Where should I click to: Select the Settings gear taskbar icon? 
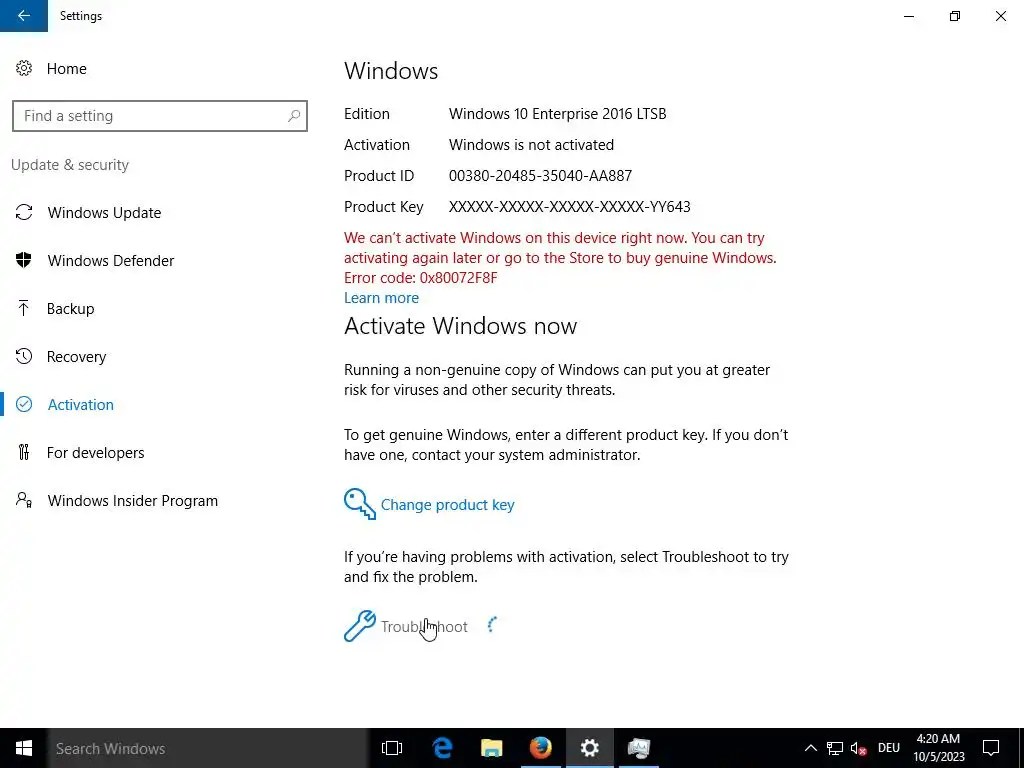(x=589, y=748)
